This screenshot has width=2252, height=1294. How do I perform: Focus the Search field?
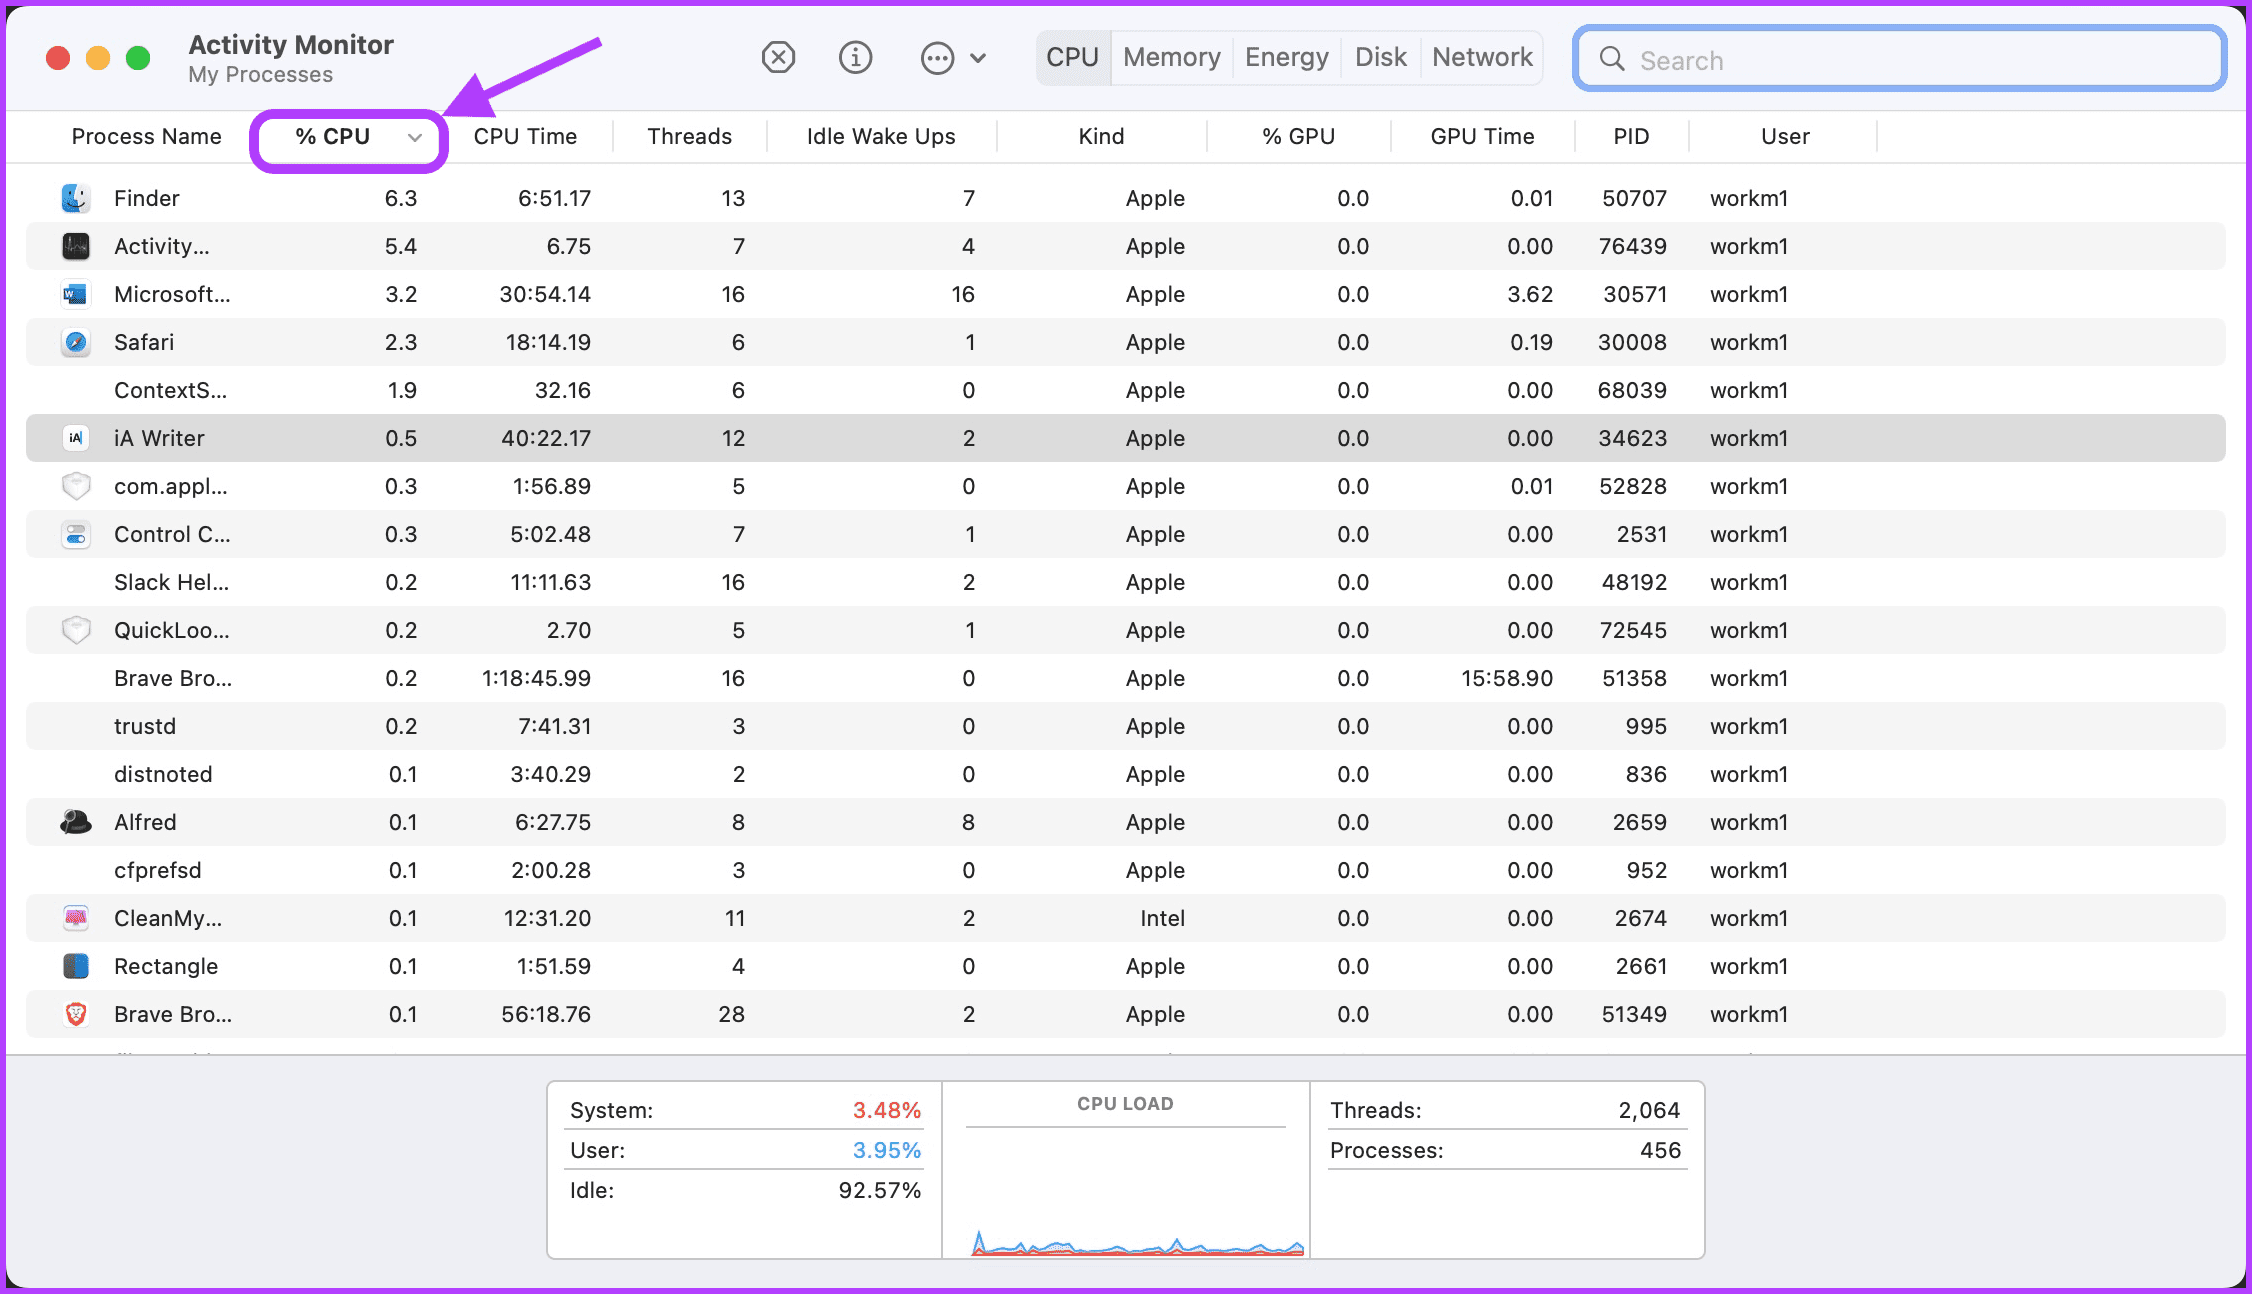1899,59
